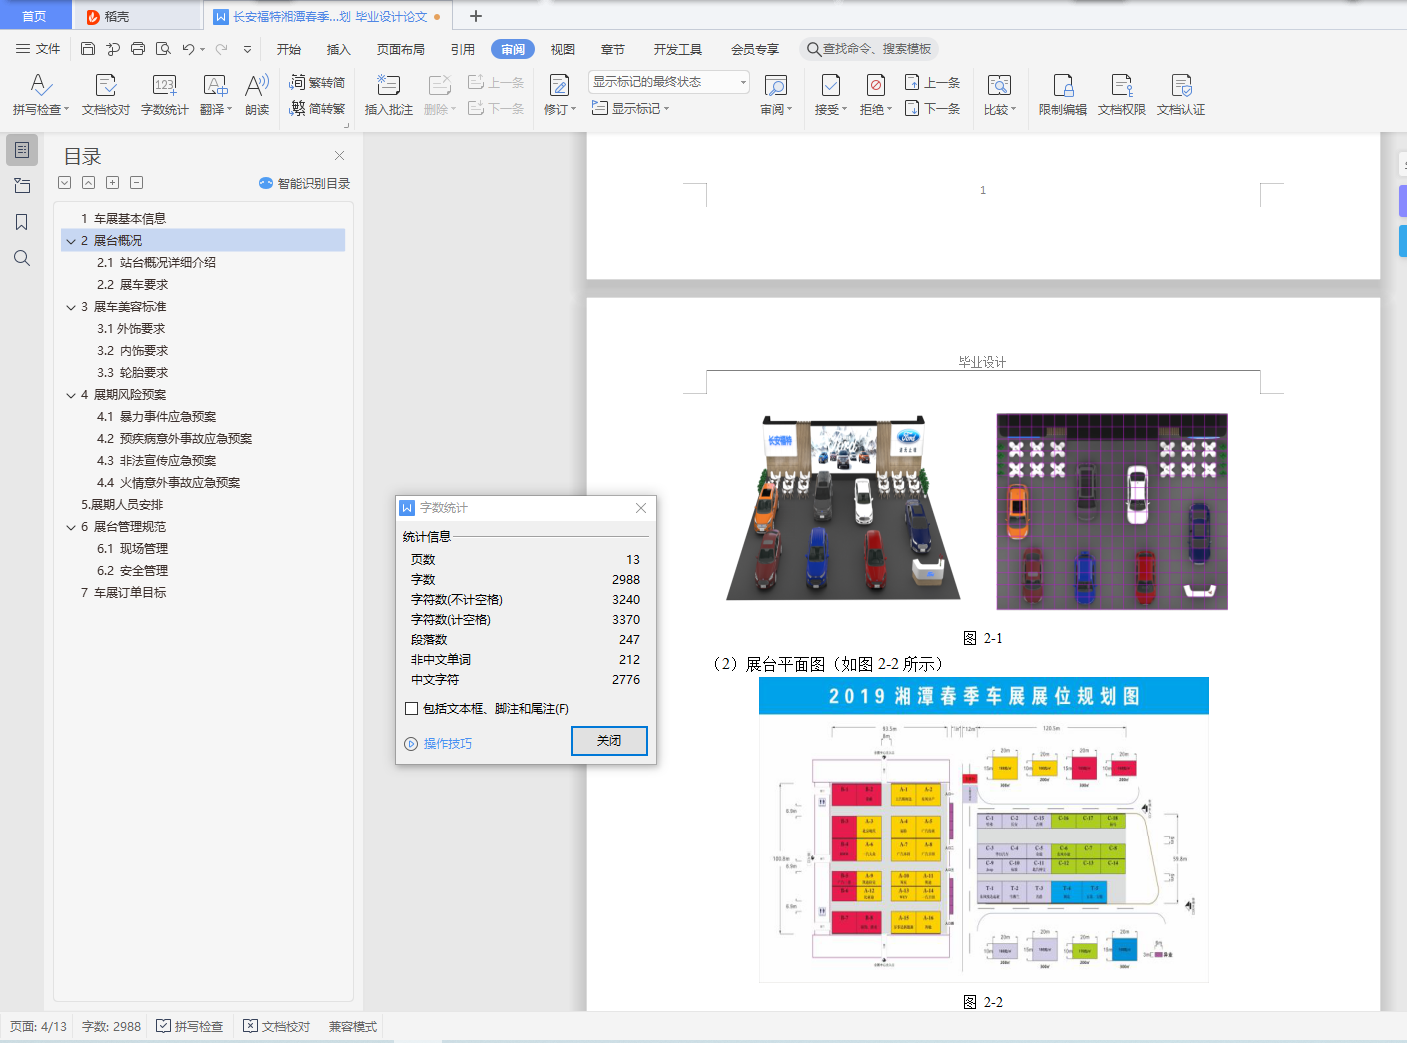Open the bookmark sidebar icon
The image size is (1407, 1043).
[22, 222]
